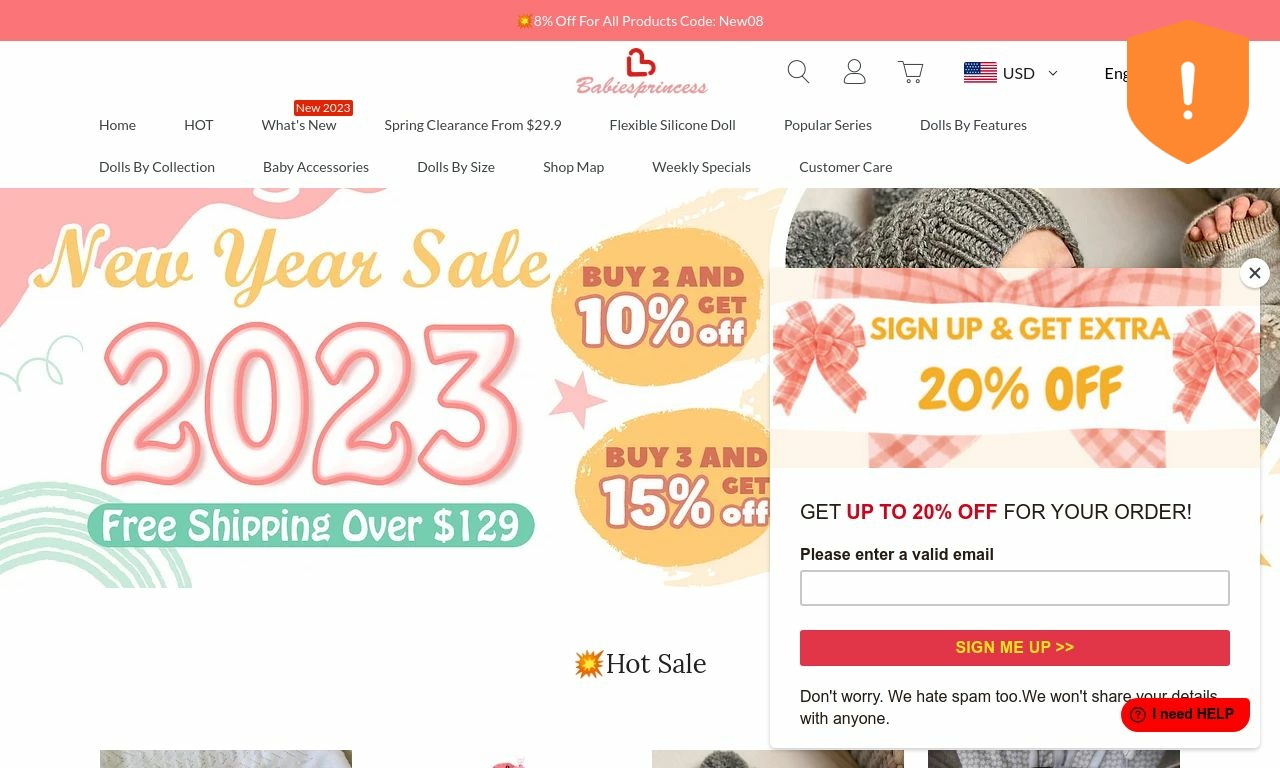Open the shopping cart icon
This screenshot has height=768, width=1280.
[910, 72]
